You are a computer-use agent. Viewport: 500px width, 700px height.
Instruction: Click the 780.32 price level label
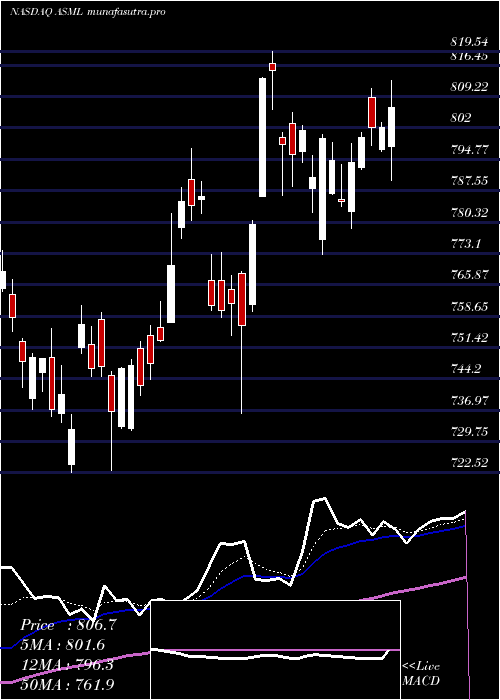click(469, 212)
